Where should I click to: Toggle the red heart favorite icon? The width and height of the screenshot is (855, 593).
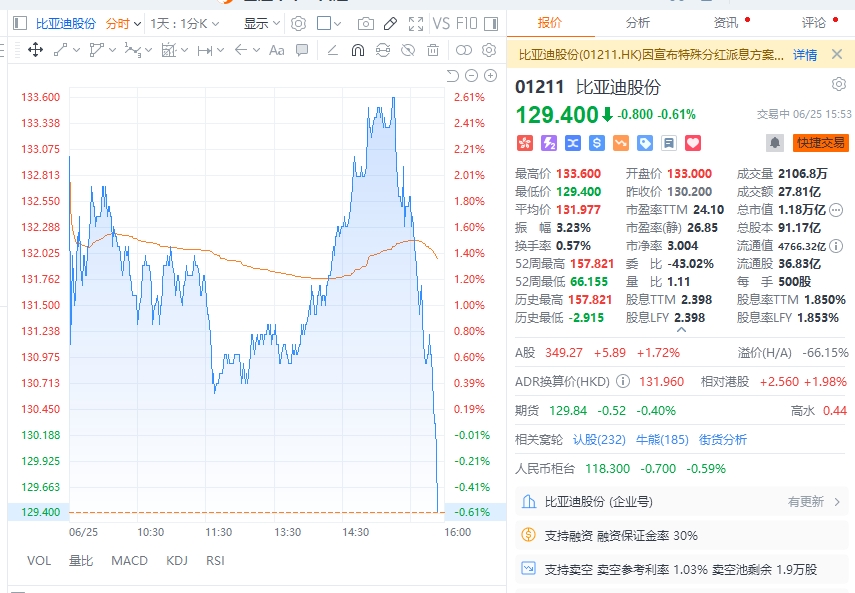pyautogui.click(x=693, y=143)
